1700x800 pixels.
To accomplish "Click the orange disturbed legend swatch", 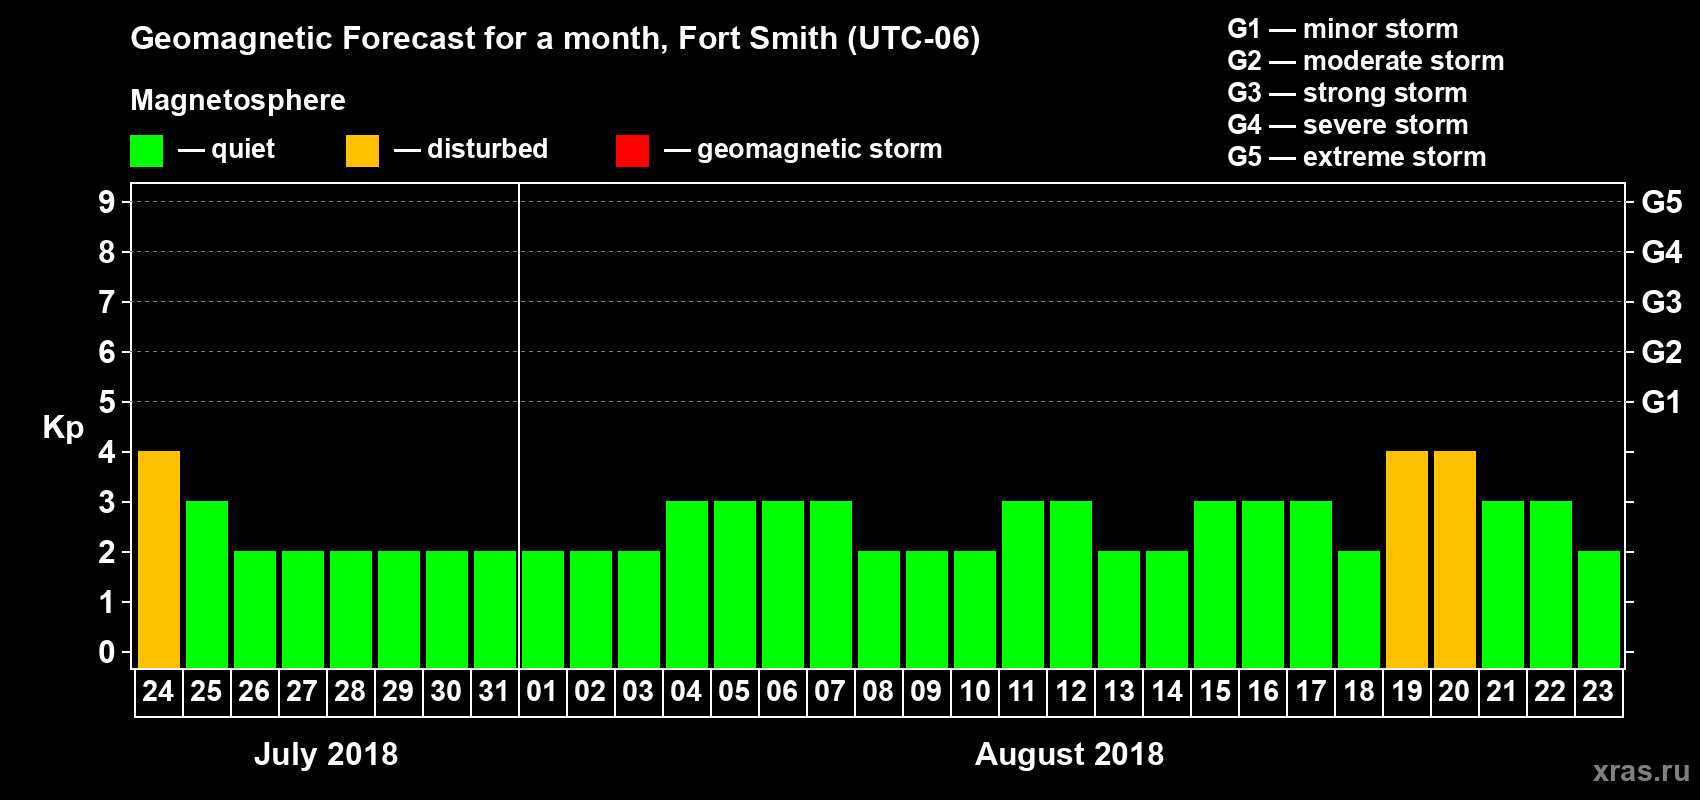I will [363, 151].
